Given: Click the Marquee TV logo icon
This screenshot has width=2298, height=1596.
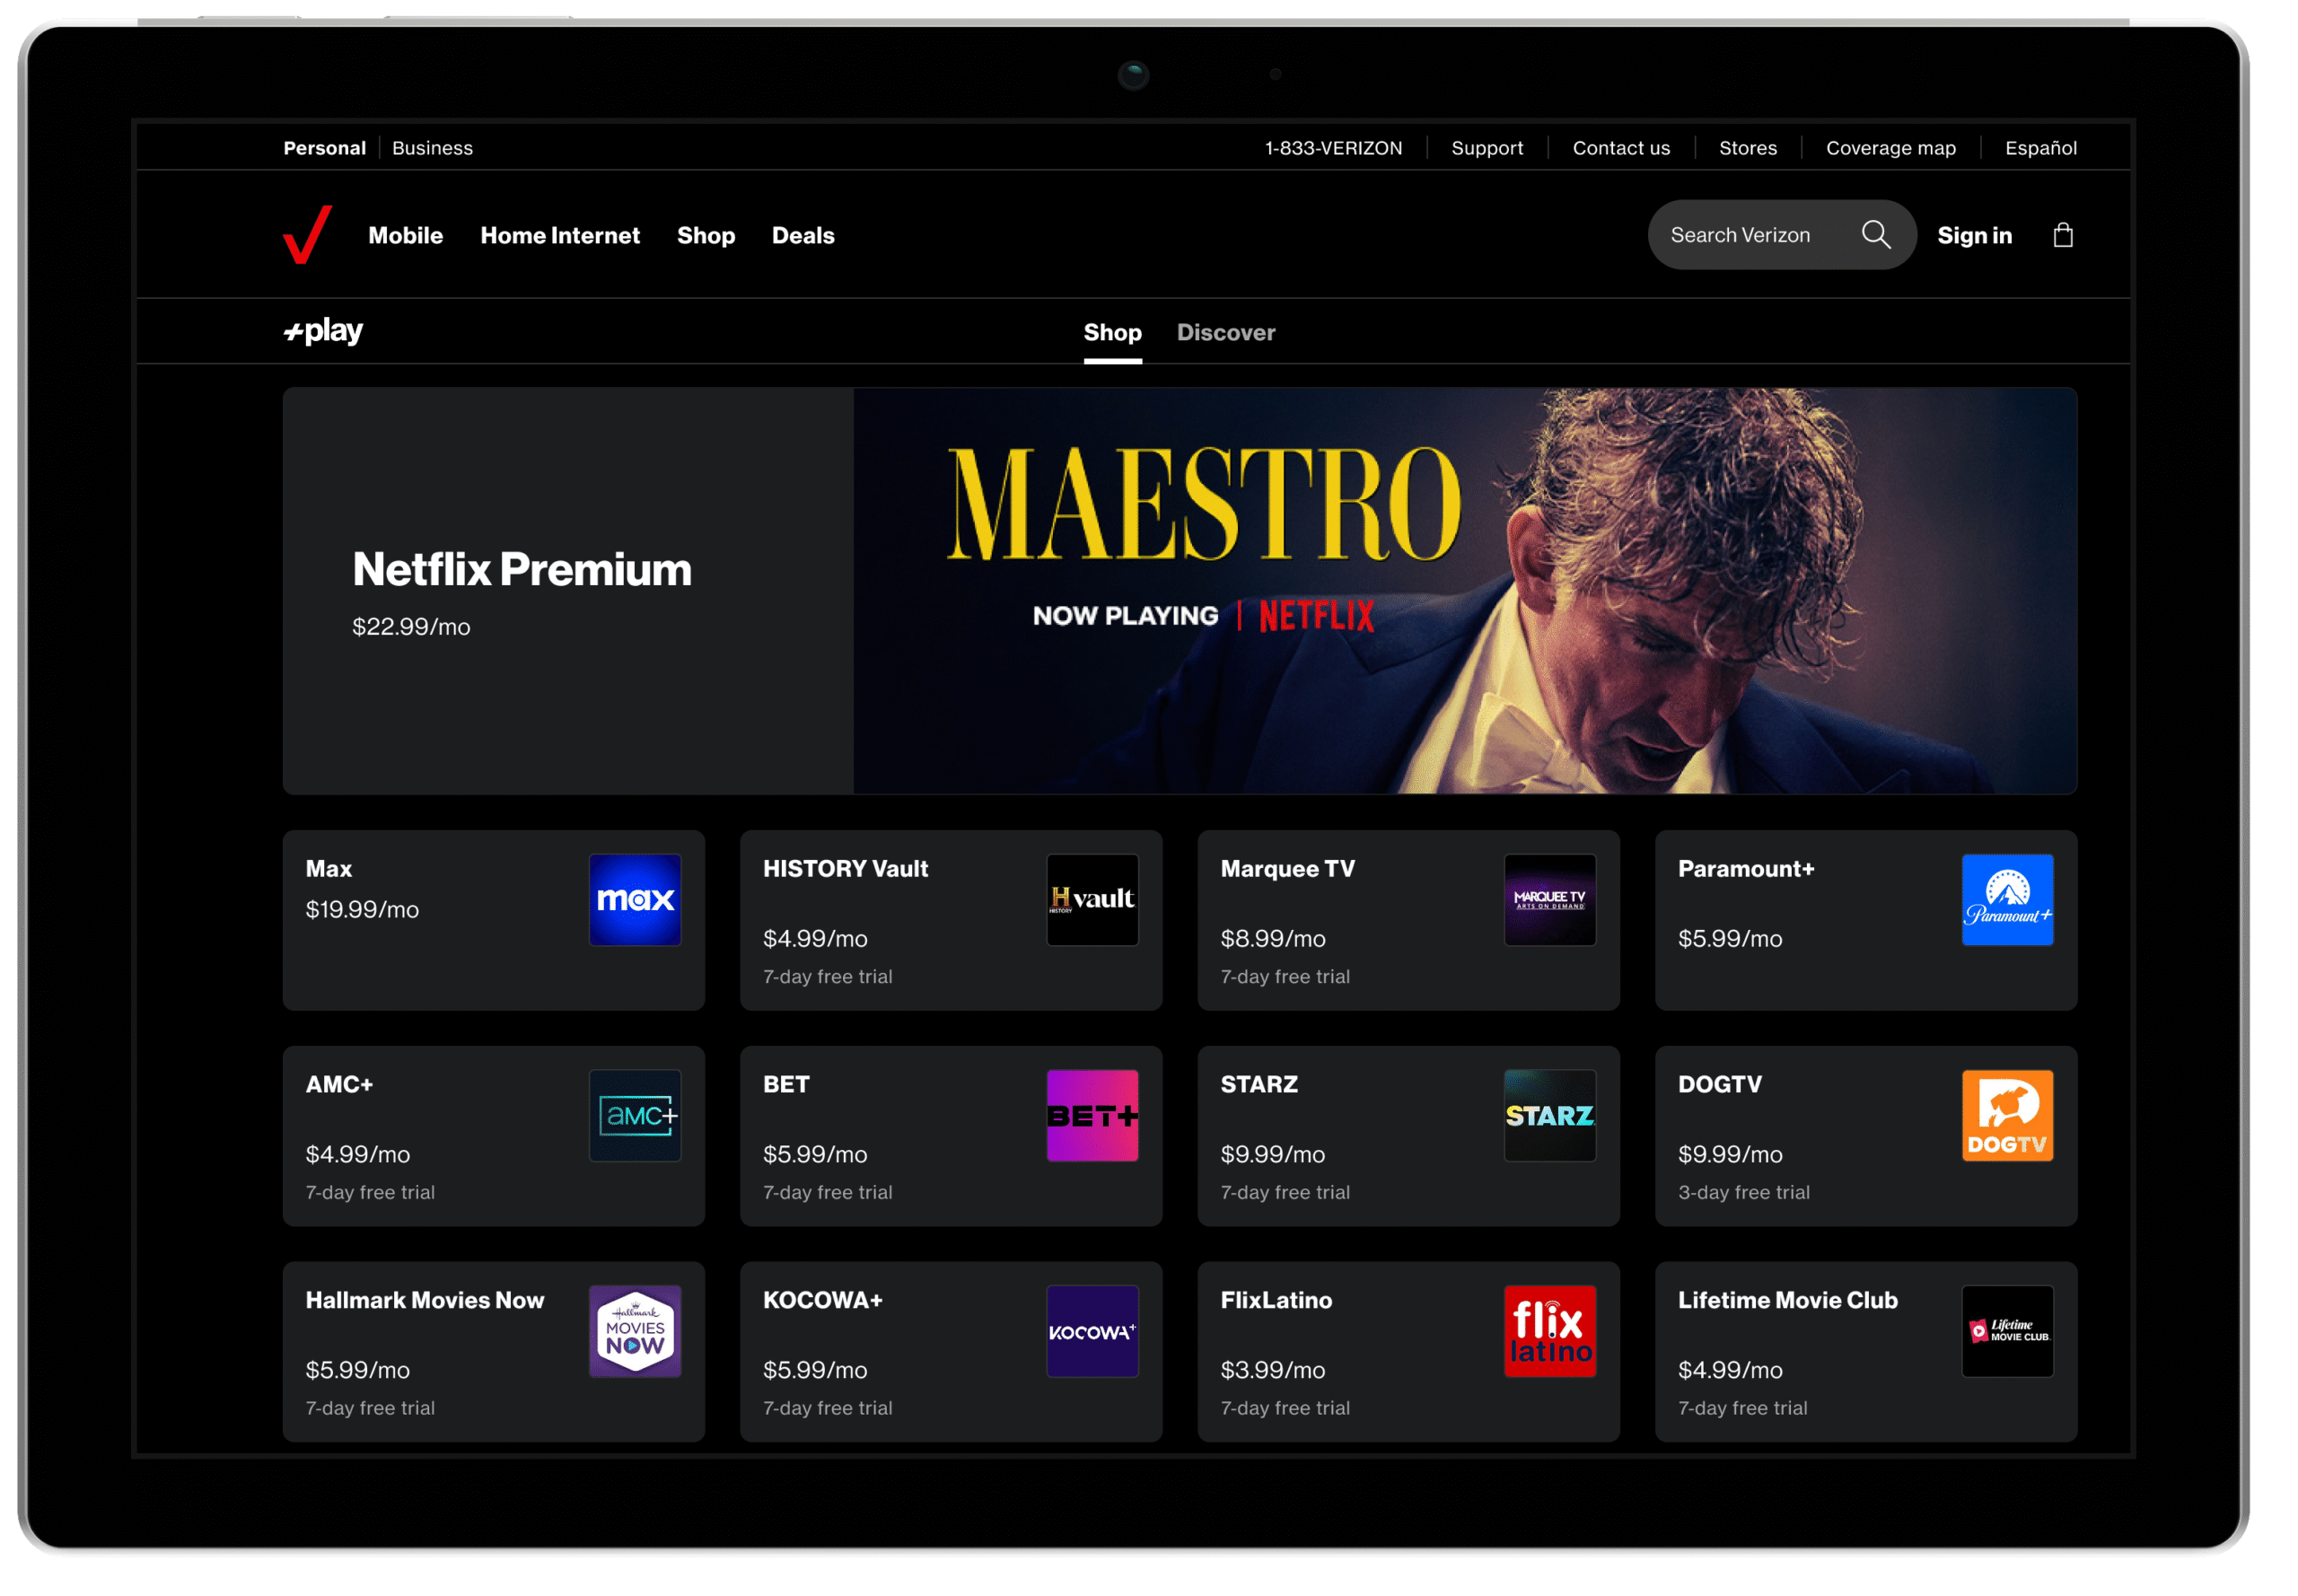Looking at the screenshot, I should coord(1549,899).
